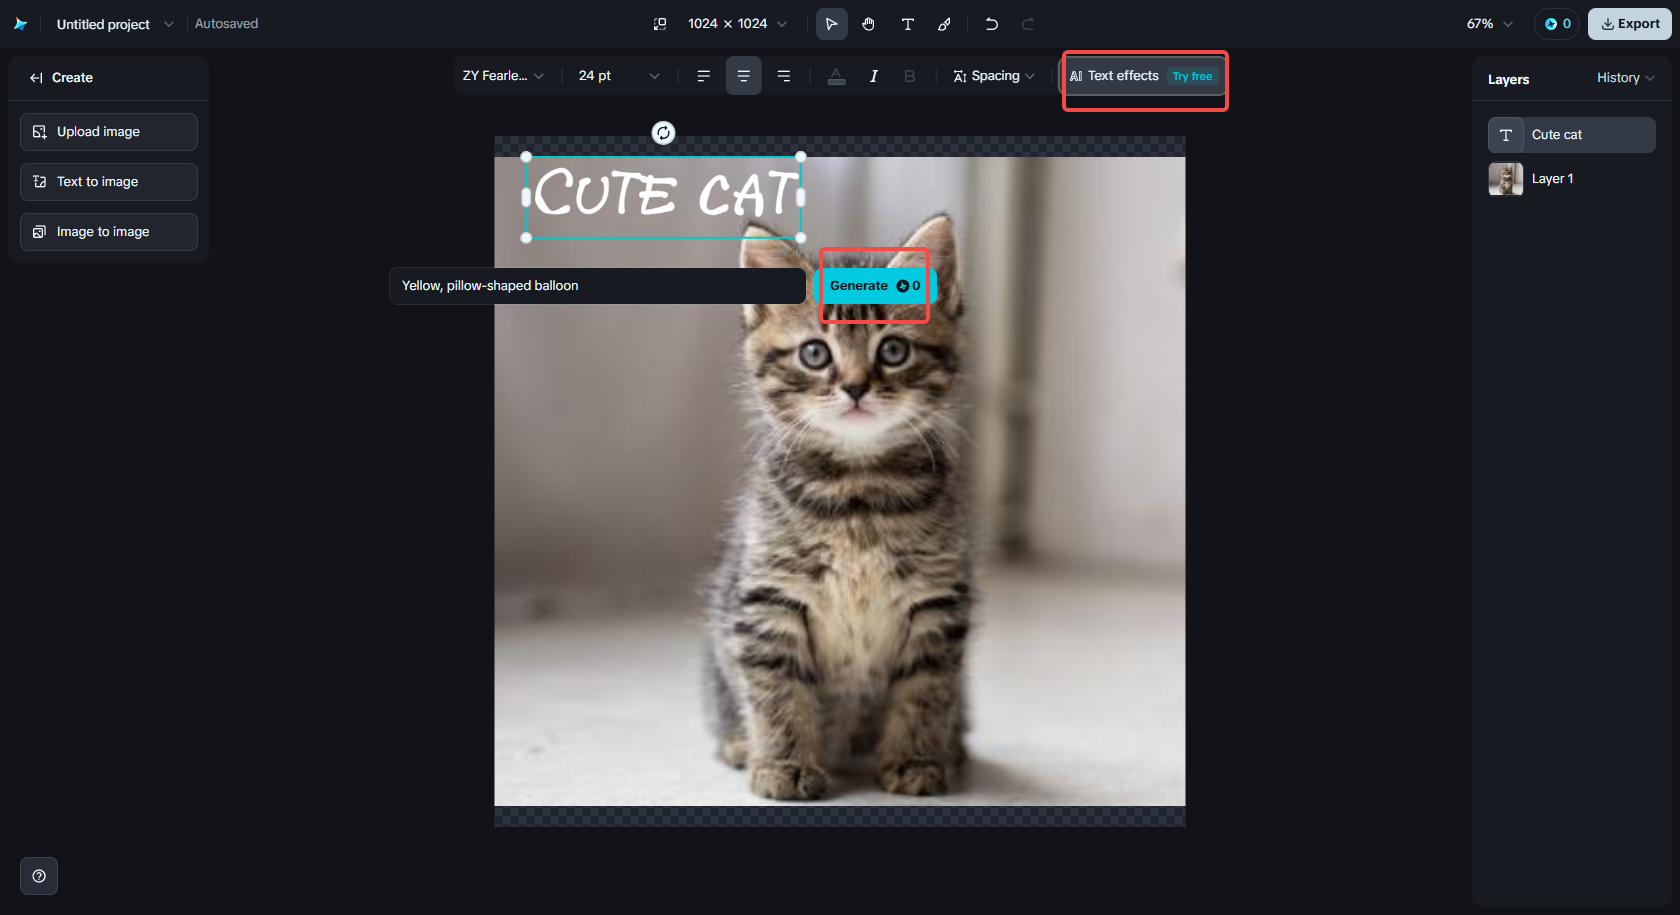
Task: Expand the Spacing options
Action: coord(994,76)
